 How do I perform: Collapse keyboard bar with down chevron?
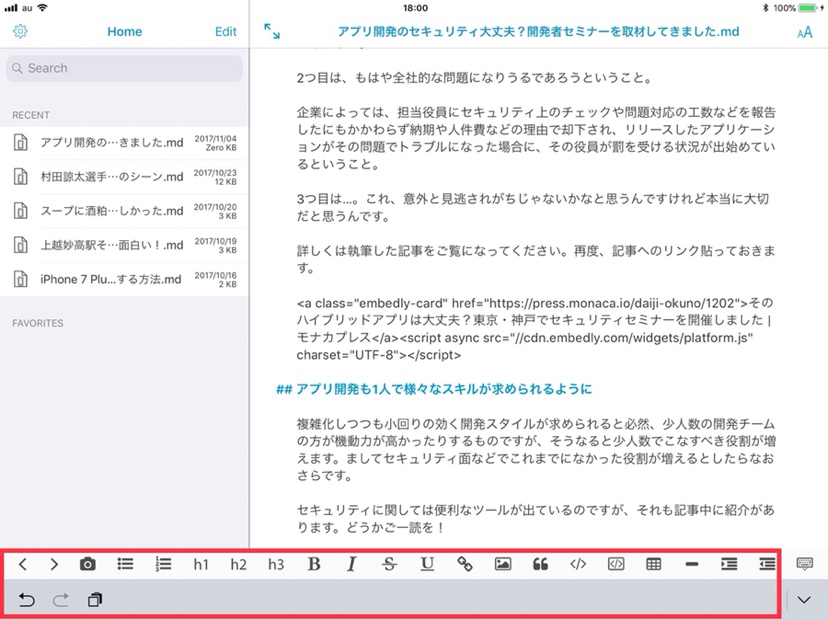pos(804,600)
